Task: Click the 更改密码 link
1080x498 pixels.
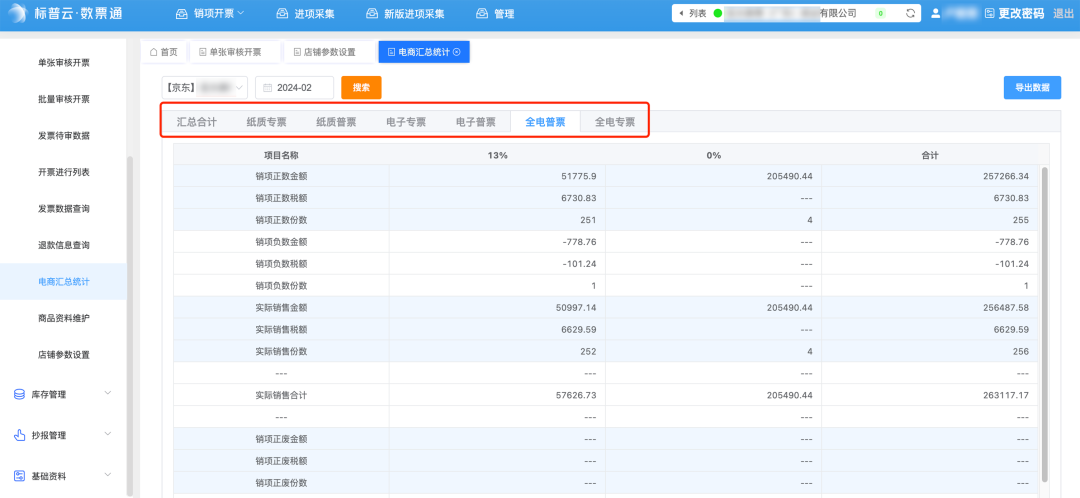Action: tap(1021, 13)
